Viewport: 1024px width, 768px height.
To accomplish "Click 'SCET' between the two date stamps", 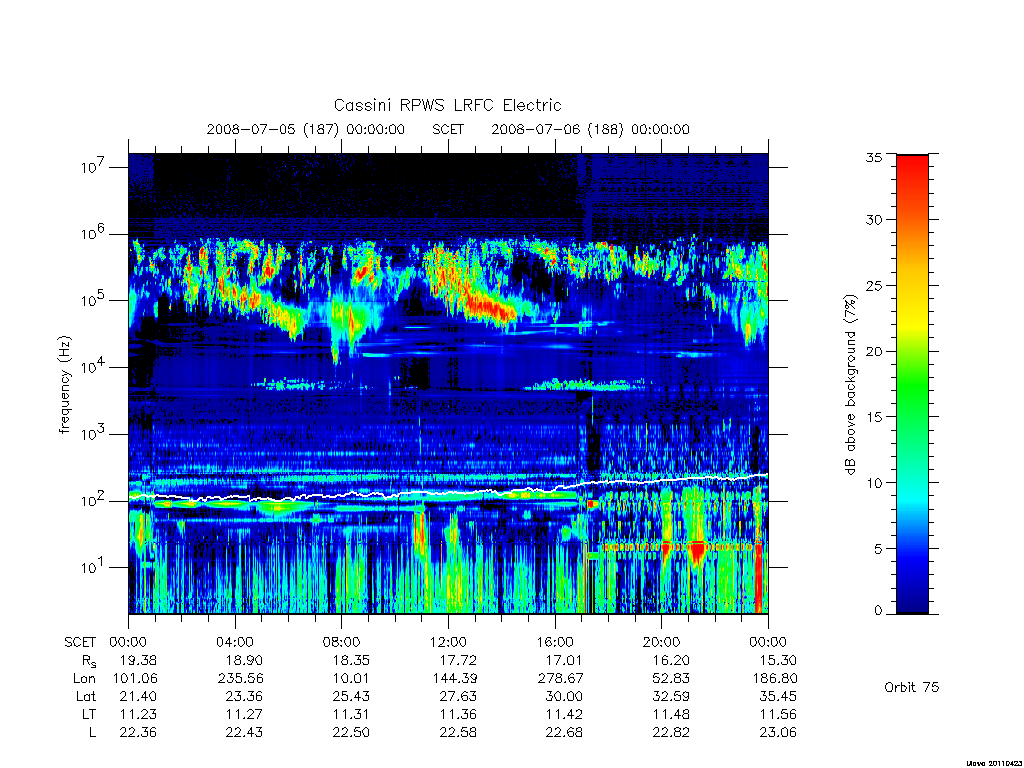I will click(x=447, y=129).
